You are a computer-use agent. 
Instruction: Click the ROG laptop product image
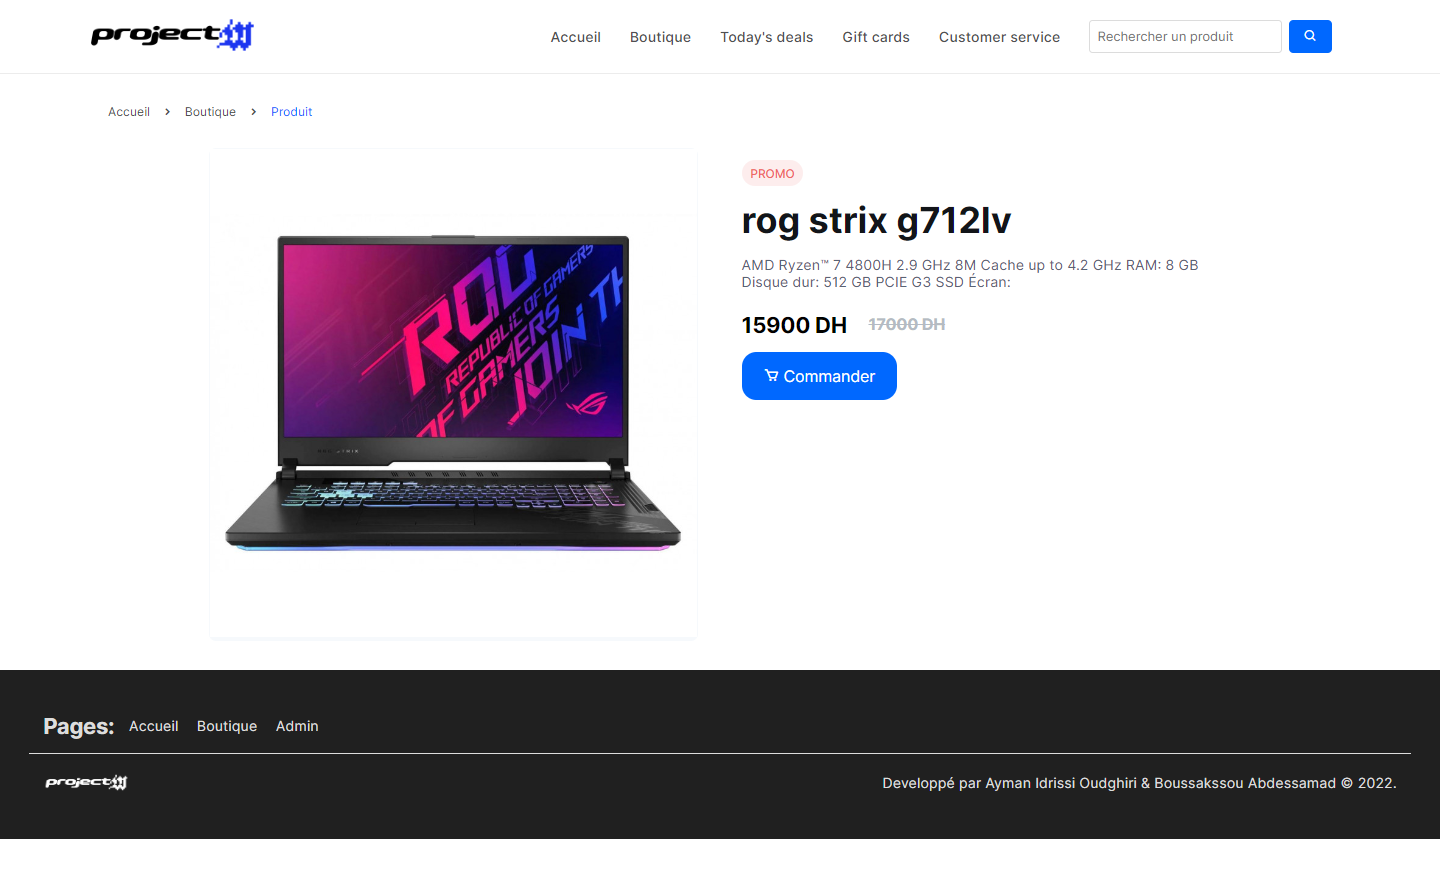pos(453,393)
